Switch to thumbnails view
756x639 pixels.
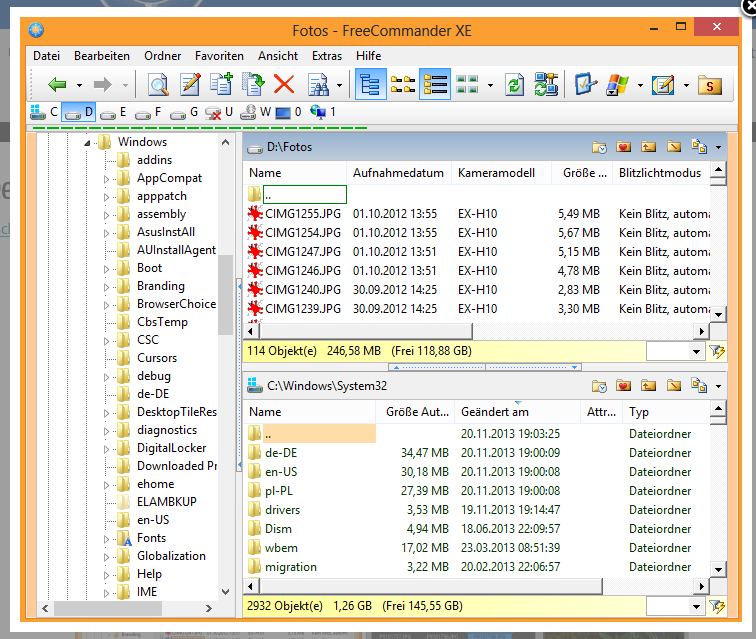coord(467,84)
